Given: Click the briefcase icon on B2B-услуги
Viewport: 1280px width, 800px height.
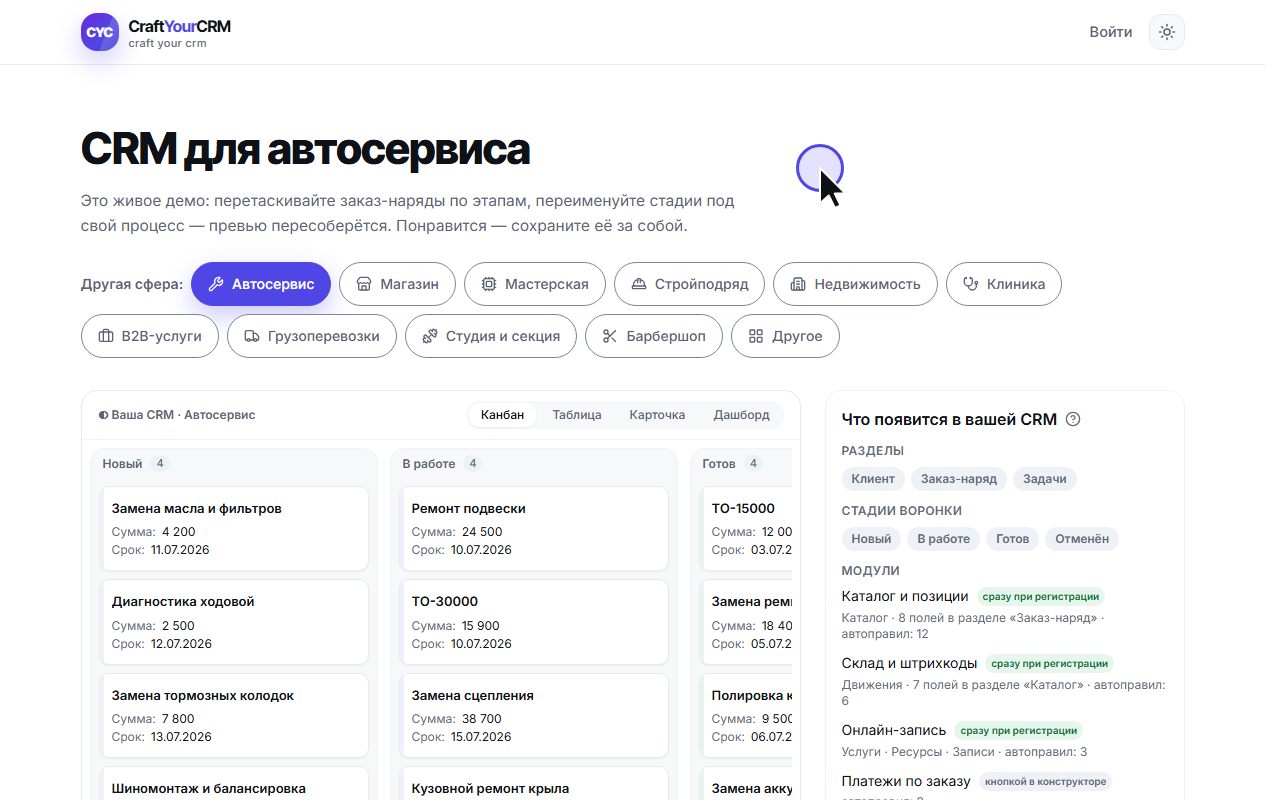Looking at the screenshot, I should pos(106,336).
